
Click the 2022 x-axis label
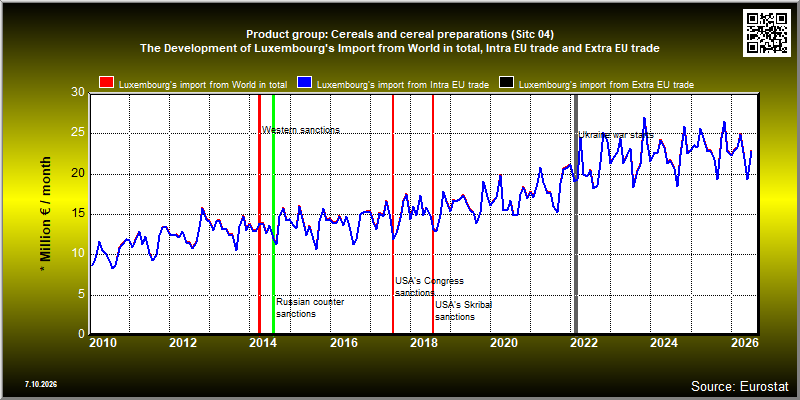[x=584, y=342]
